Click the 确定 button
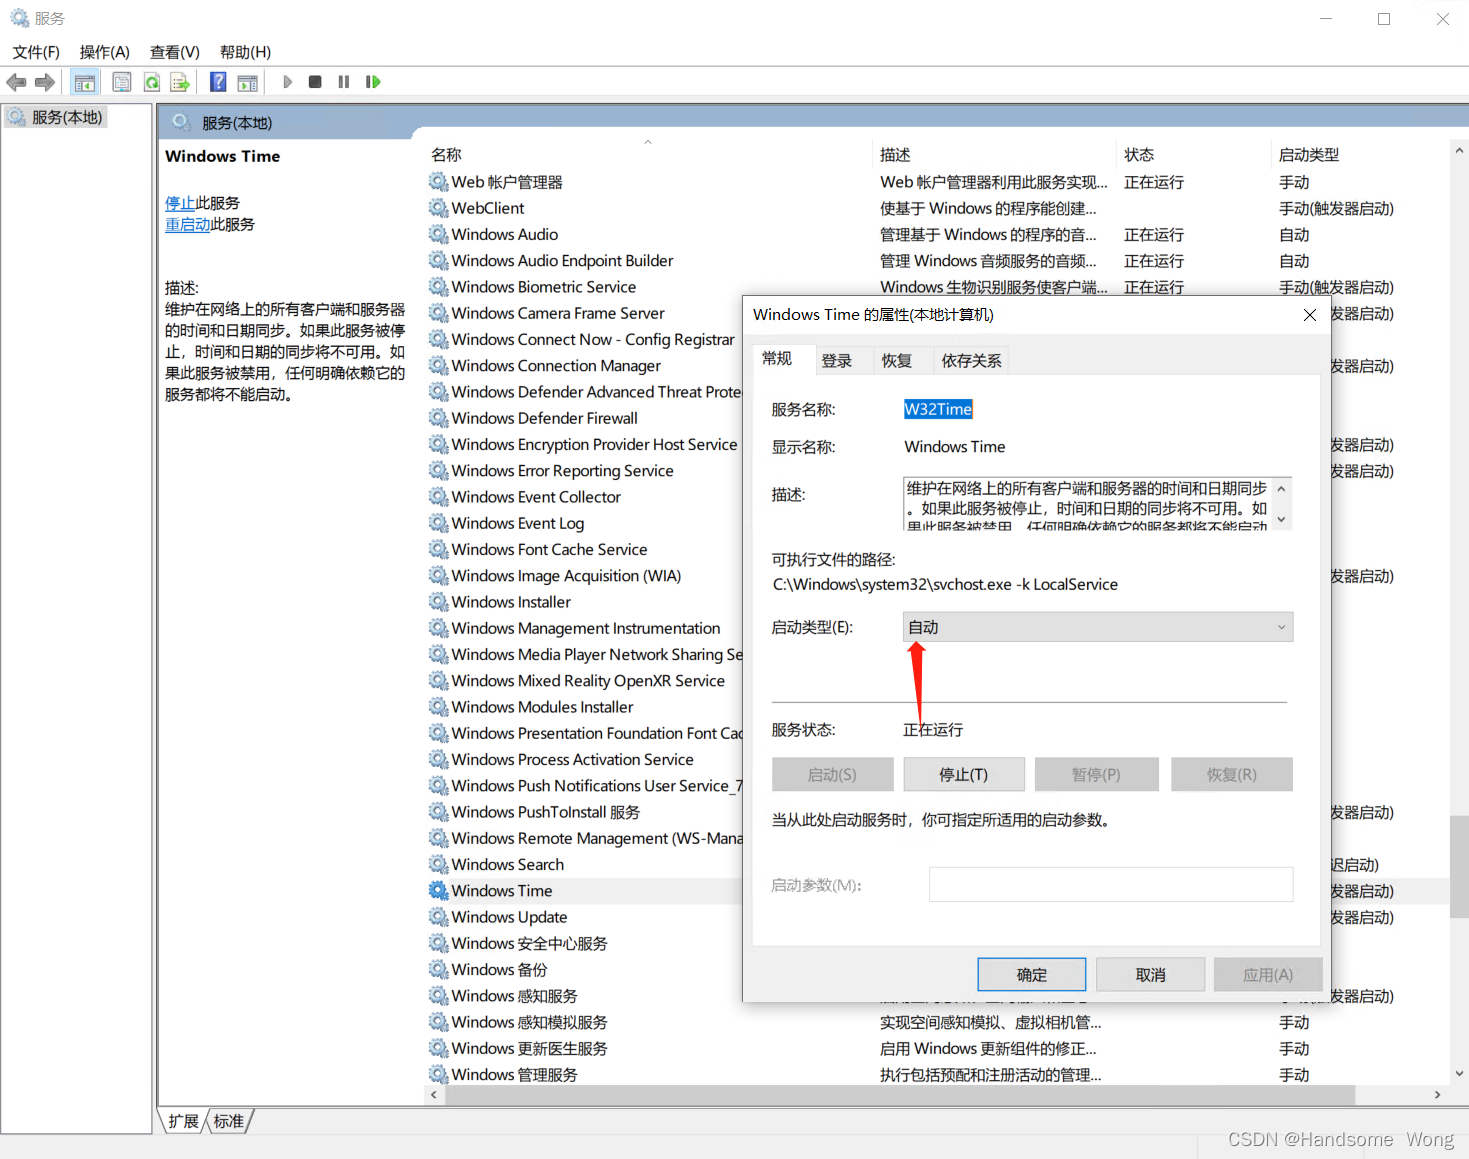1469x1159 pixels. point(1032,975)
